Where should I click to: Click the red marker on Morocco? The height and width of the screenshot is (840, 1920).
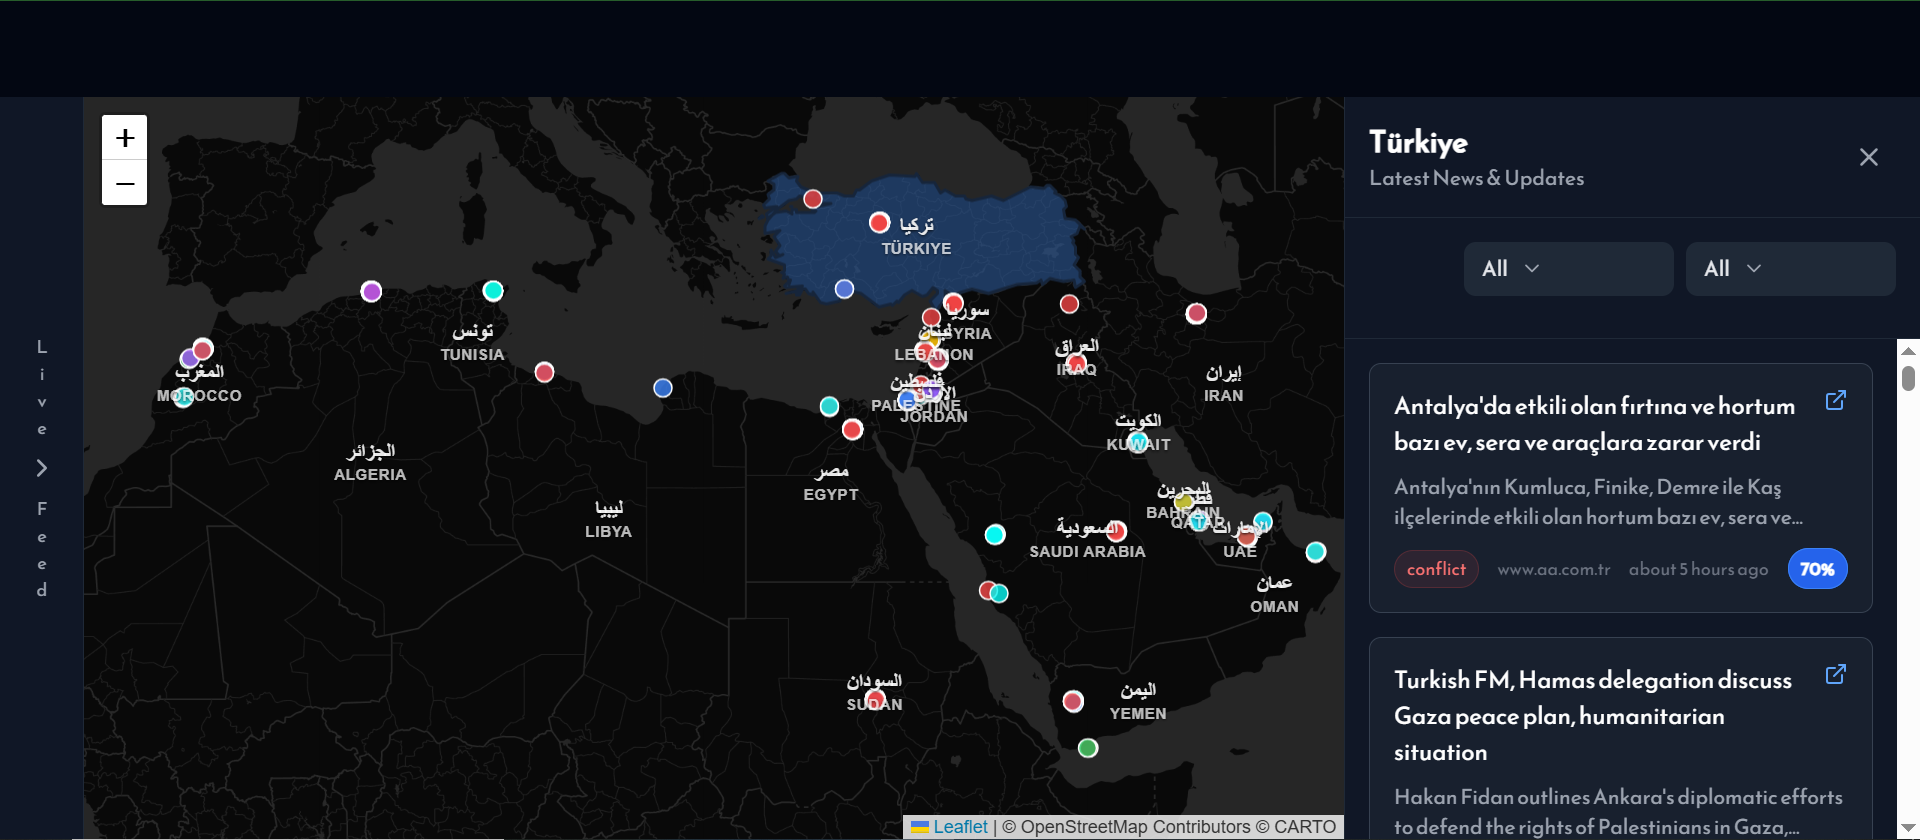pos(203,349)
